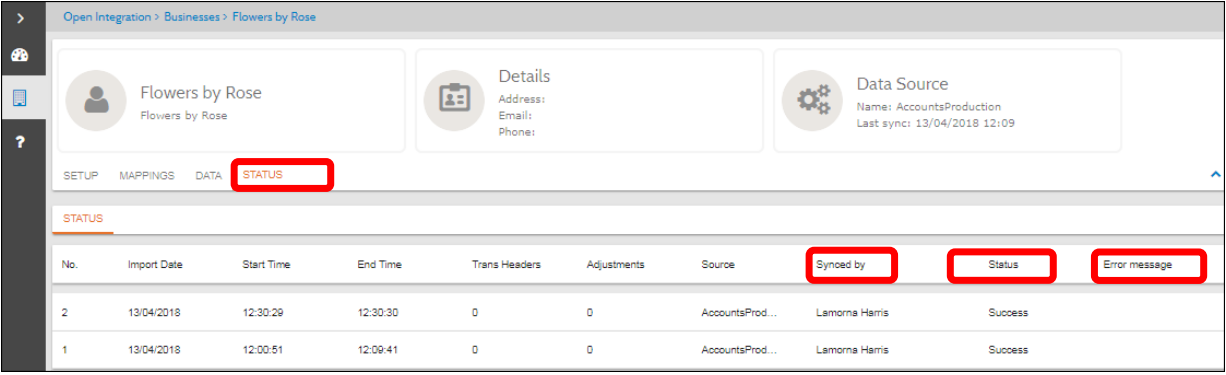Sort by Error message column header

point(1137,265)
